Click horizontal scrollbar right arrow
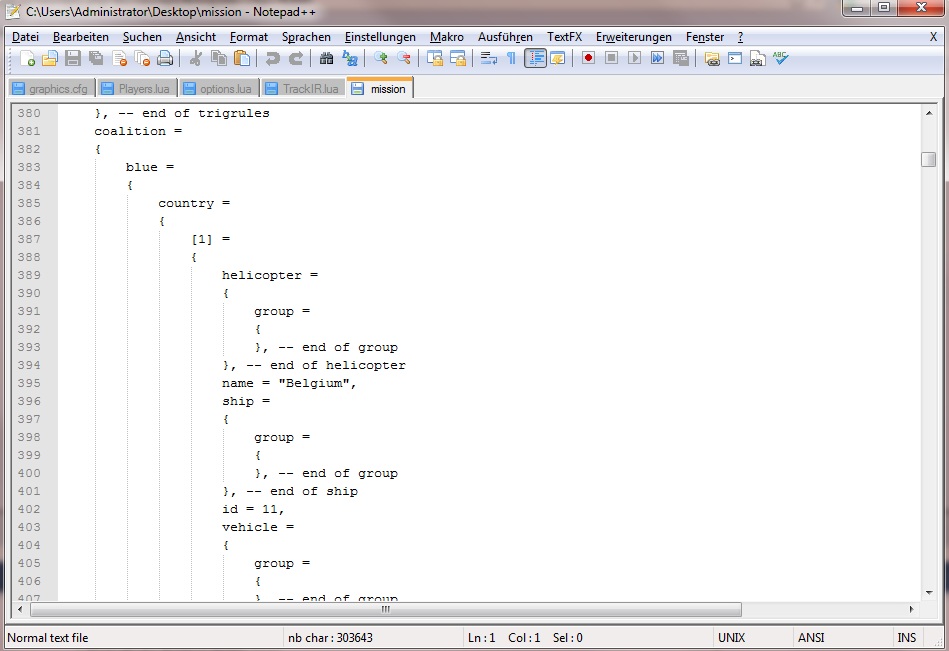 [x=911, y=609]
